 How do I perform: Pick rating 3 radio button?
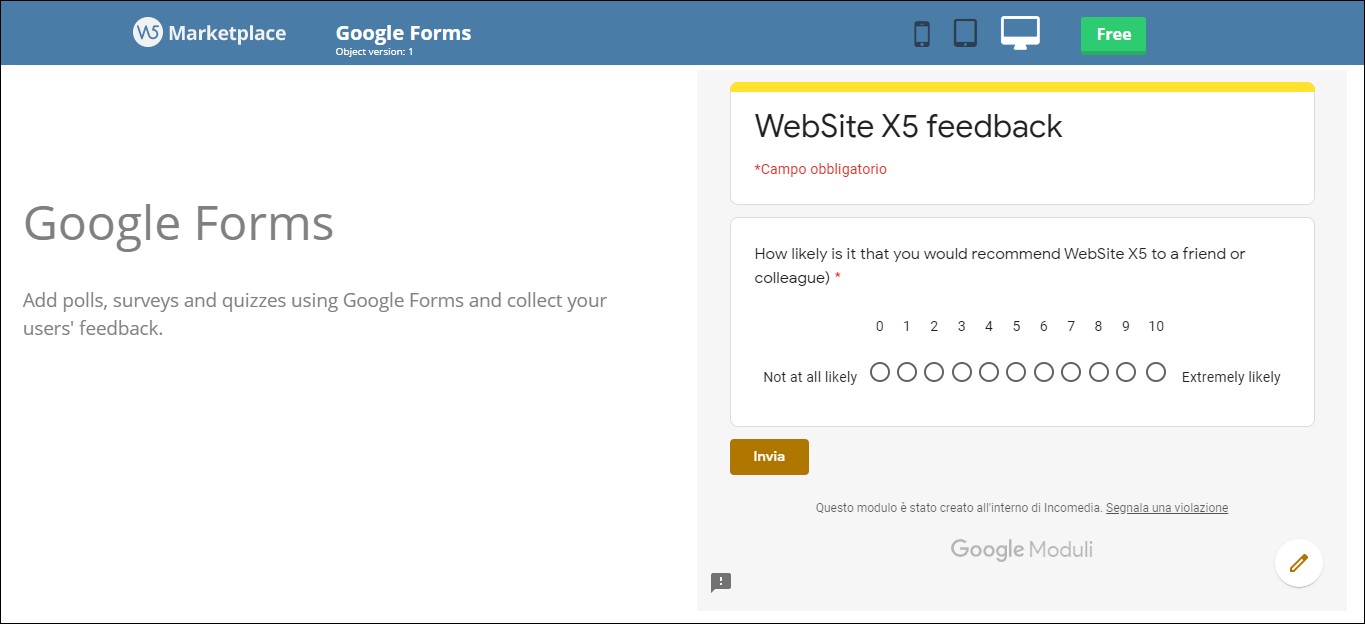(962, 372)
